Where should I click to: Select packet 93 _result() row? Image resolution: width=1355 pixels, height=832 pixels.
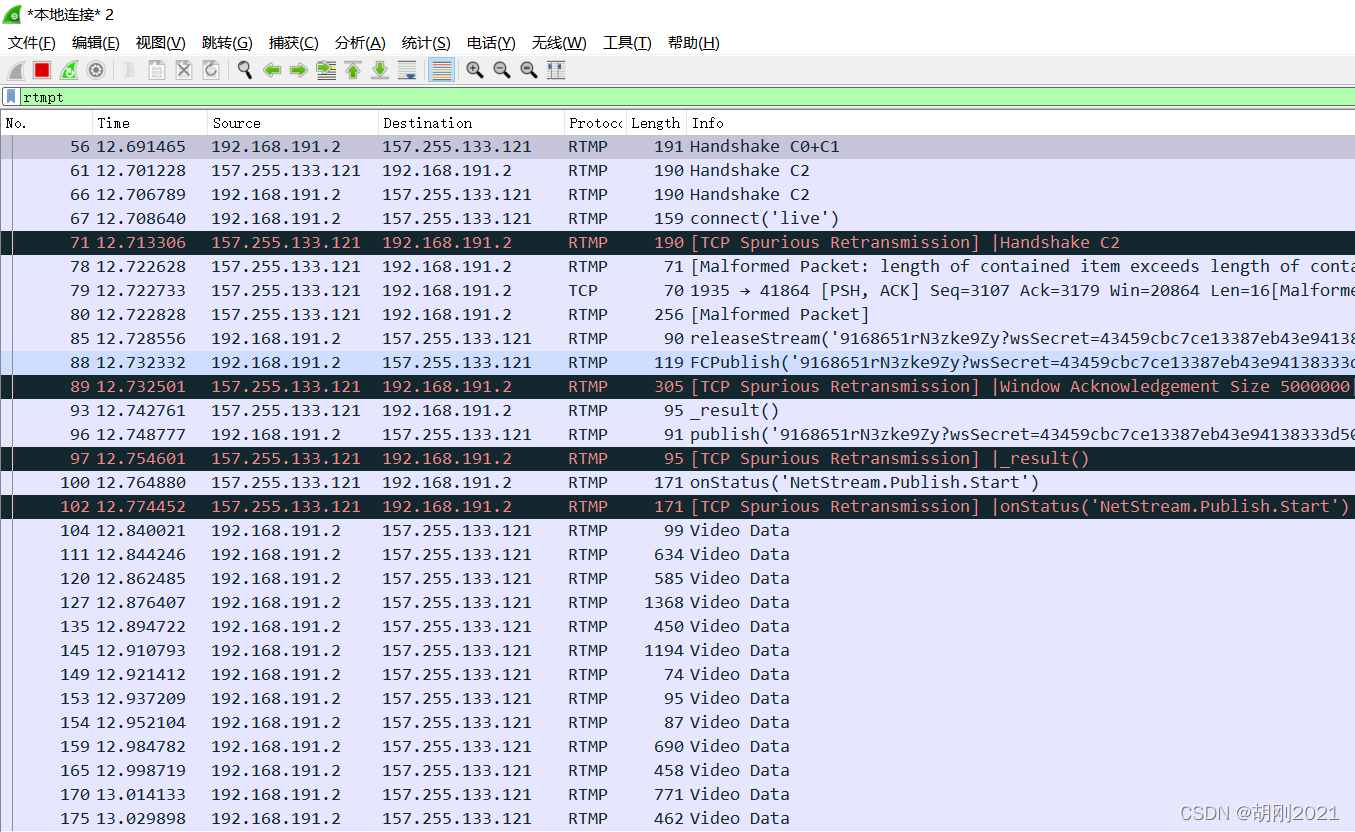pyautogui.click(x=677, y=411)
